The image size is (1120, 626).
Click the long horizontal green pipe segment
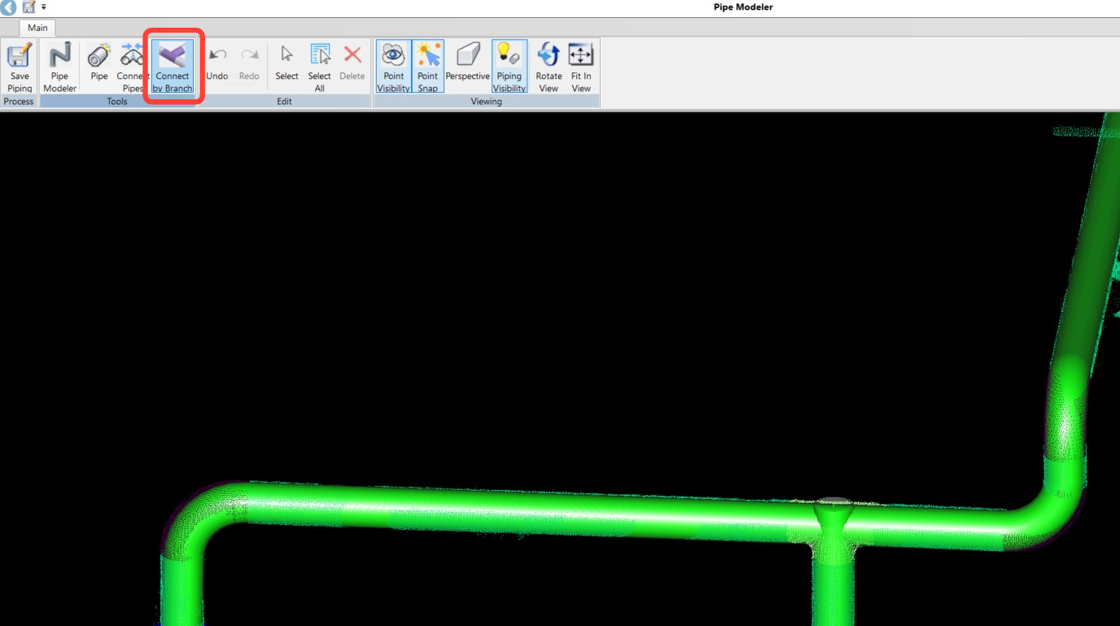coord(529,511)
